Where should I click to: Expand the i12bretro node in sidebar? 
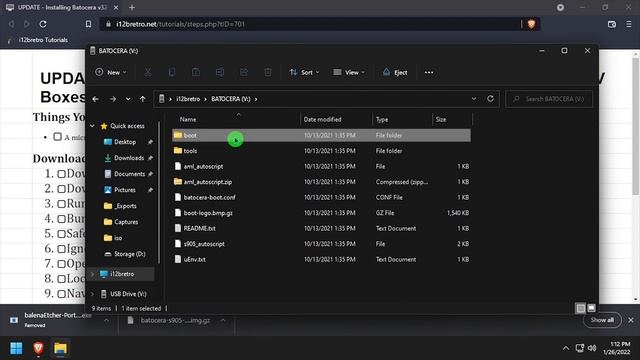coord(93,274)
